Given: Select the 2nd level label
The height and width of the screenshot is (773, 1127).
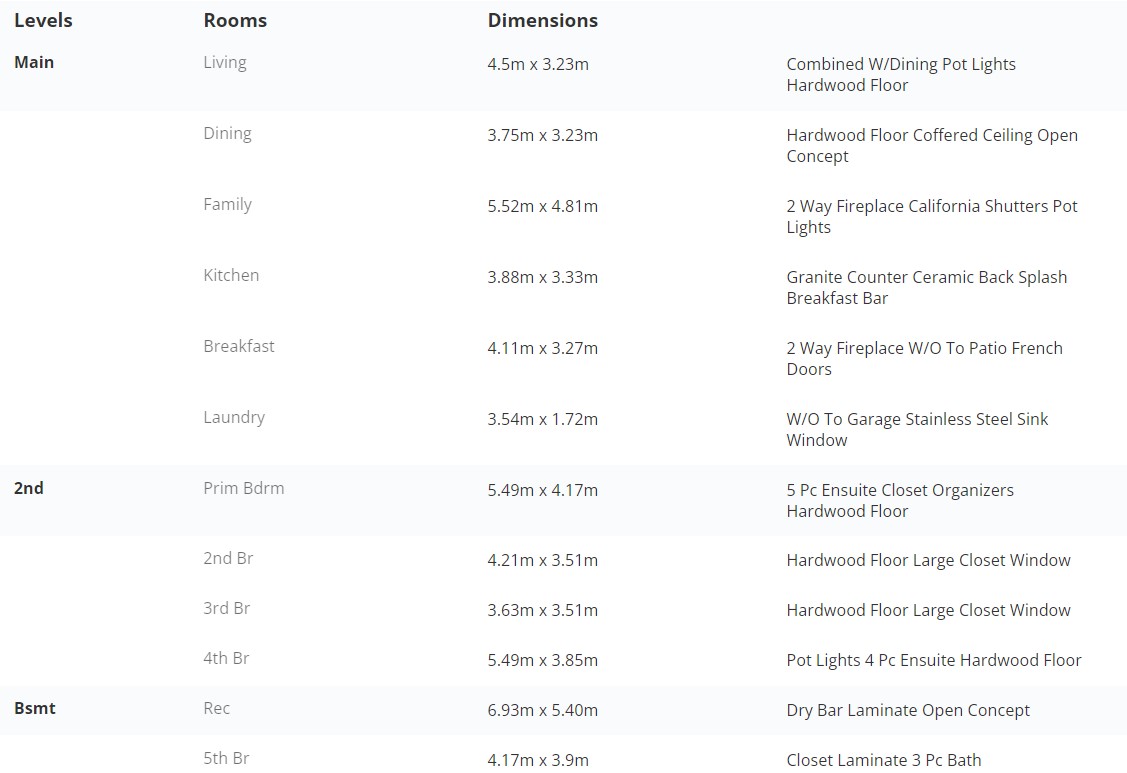Looking at the screenshot, I should (x=29, y=488).
